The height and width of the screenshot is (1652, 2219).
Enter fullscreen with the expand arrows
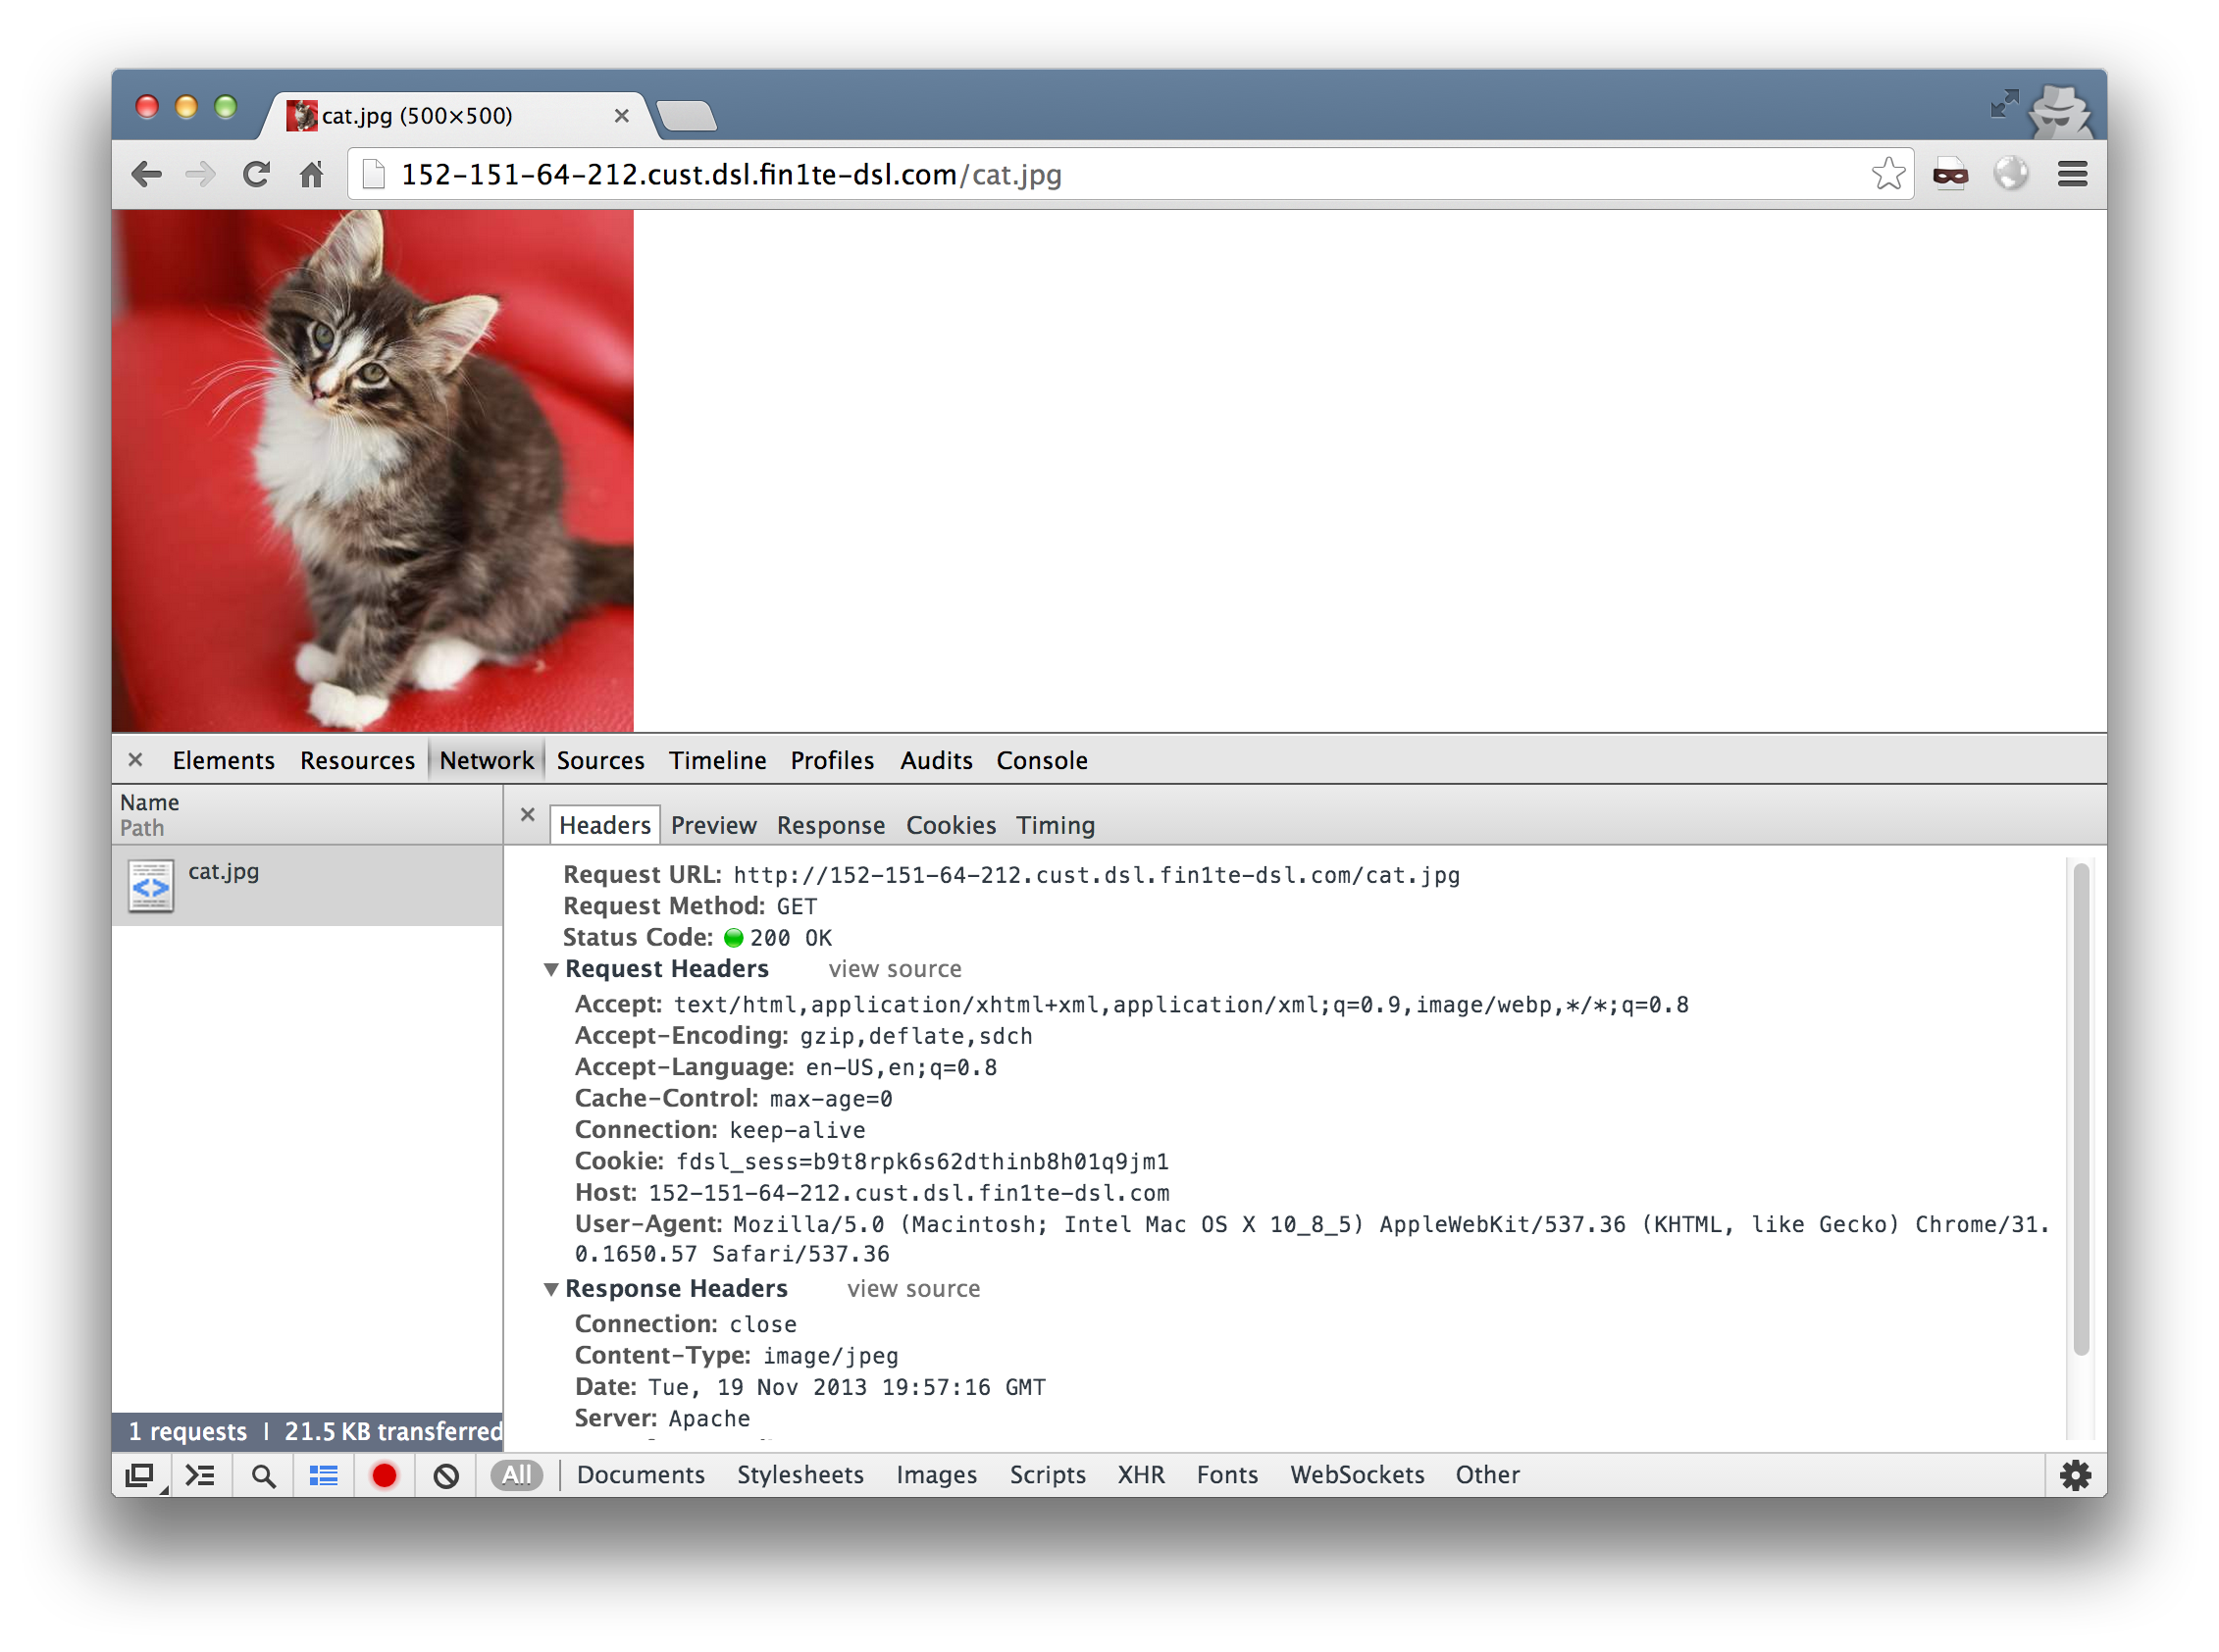click(2004, 103)
